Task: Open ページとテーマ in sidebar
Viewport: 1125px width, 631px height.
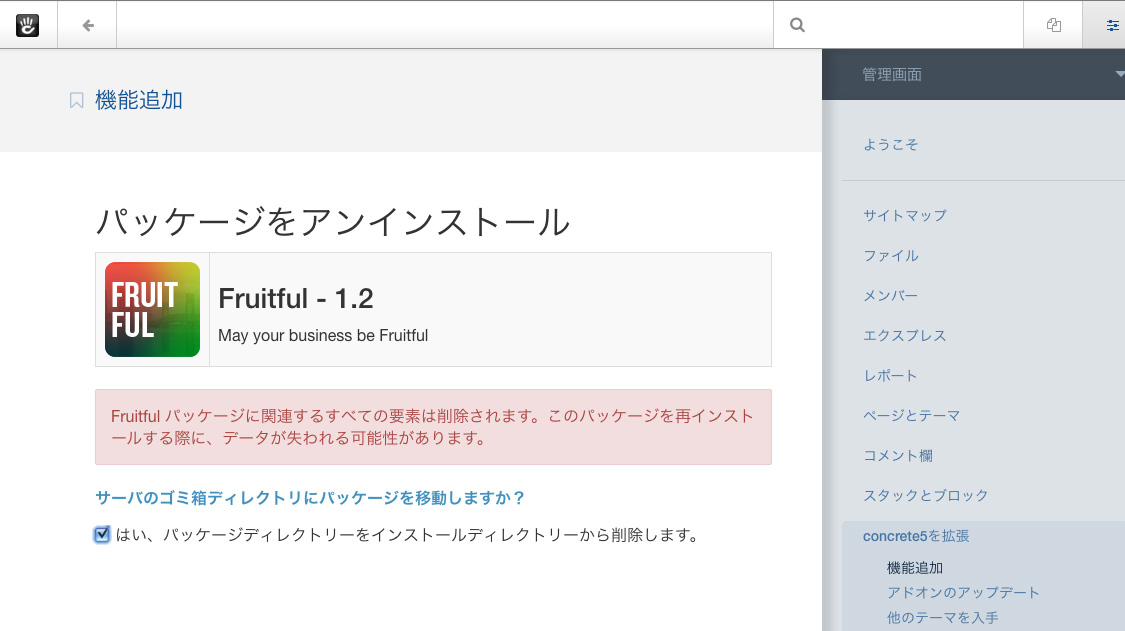Action: coord(911,416)
